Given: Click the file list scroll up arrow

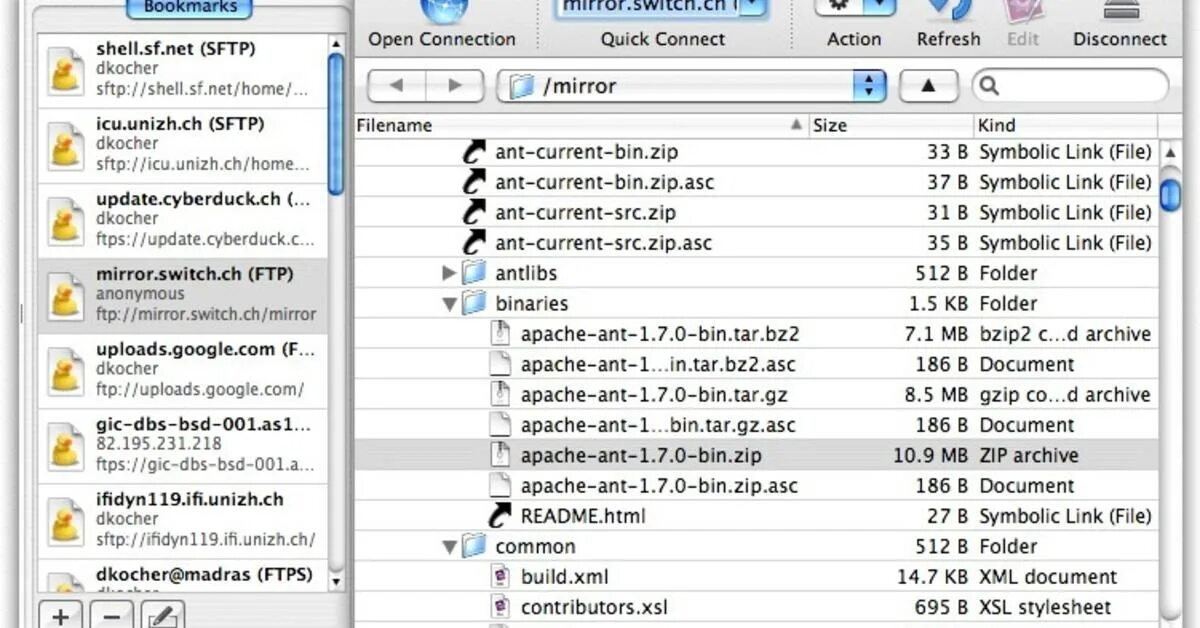Looking at the screenshot, I should coord(1169,153).
